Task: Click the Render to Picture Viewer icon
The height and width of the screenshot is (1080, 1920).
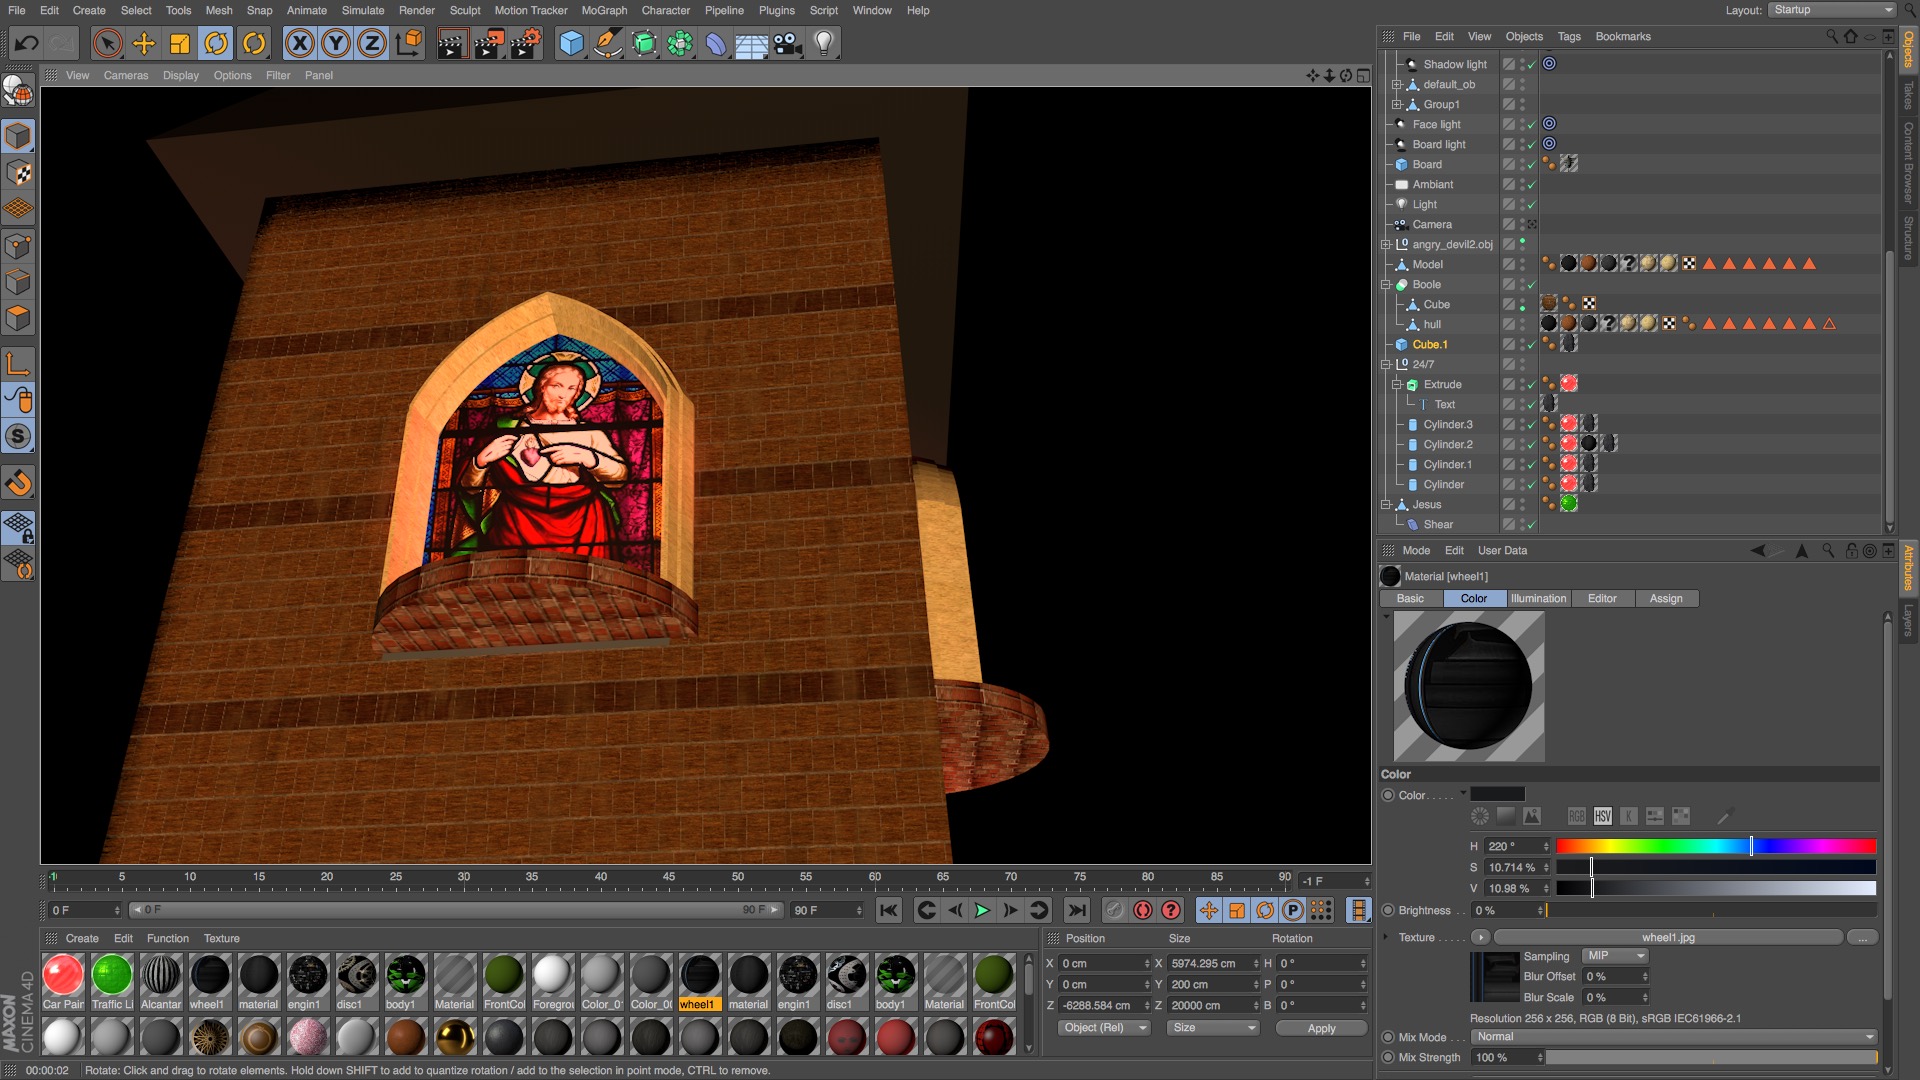Action: 488,43
